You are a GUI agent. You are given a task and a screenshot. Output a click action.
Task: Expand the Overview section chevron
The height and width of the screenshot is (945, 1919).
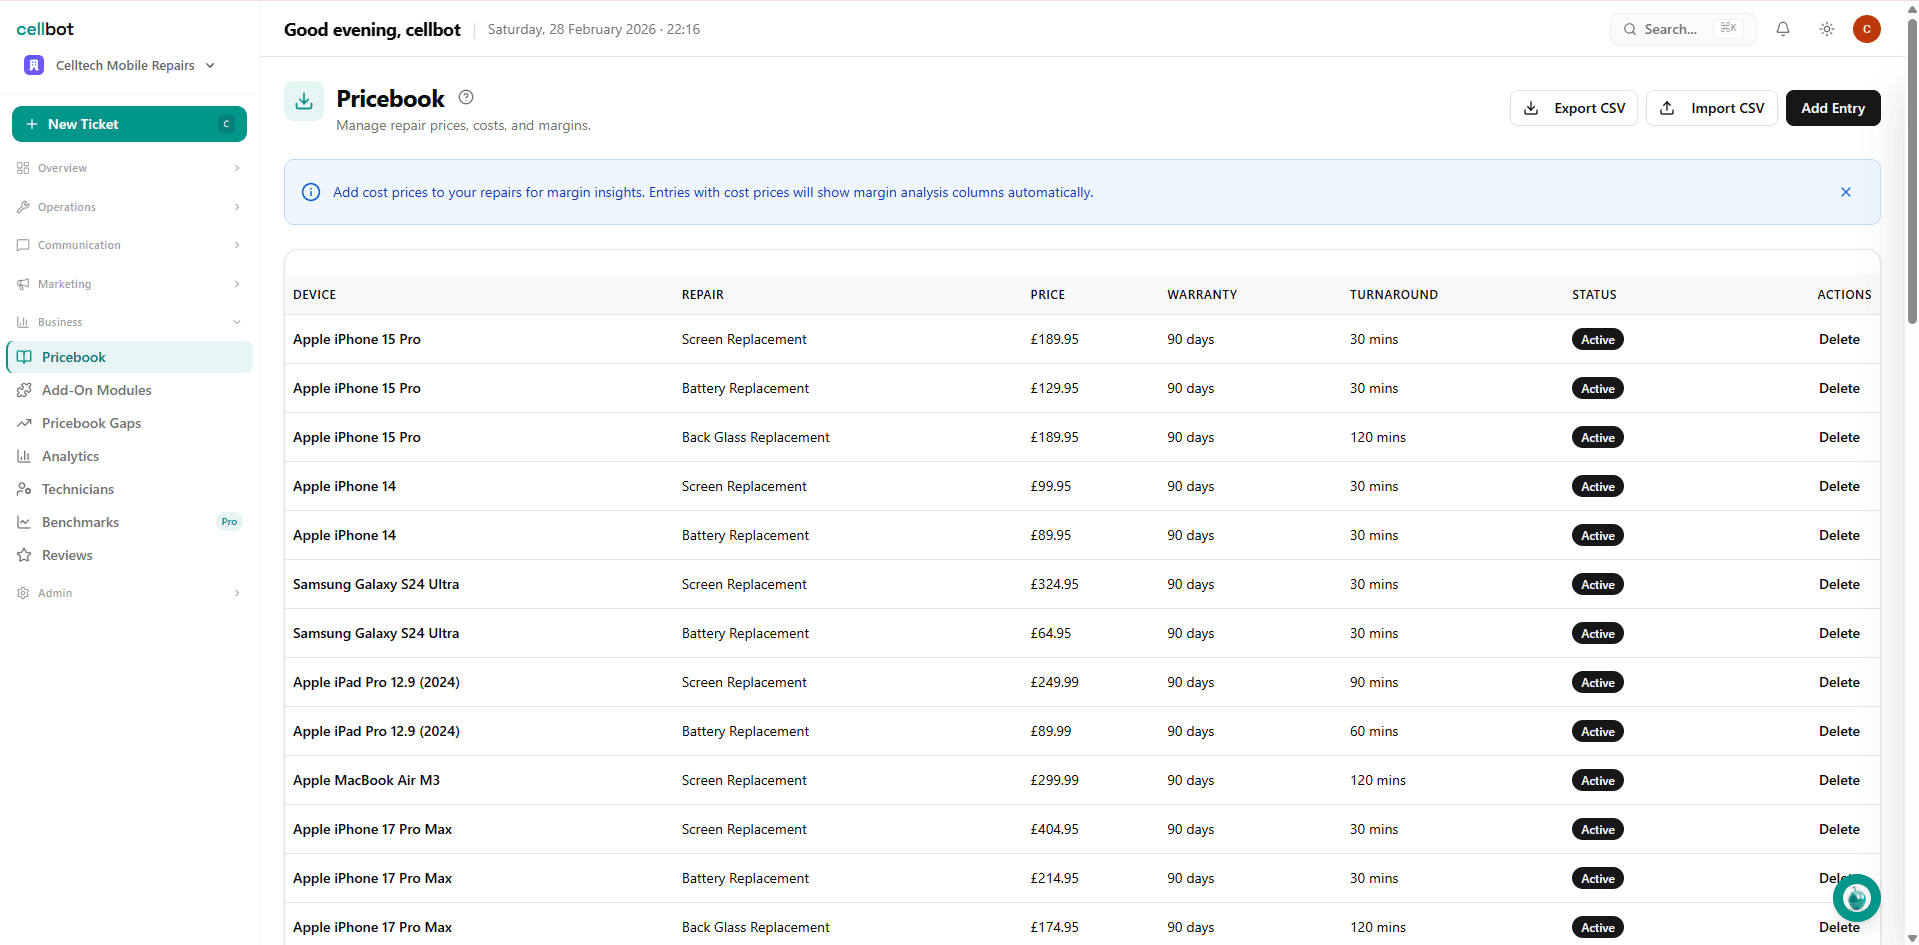[x=237, y=168]
